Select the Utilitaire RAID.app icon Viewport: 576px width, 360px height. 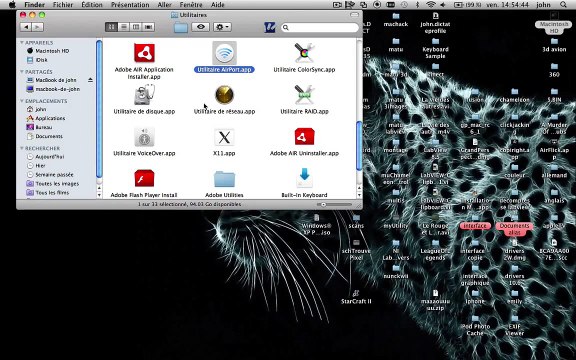pyautogui.click(x=304, y=95)
